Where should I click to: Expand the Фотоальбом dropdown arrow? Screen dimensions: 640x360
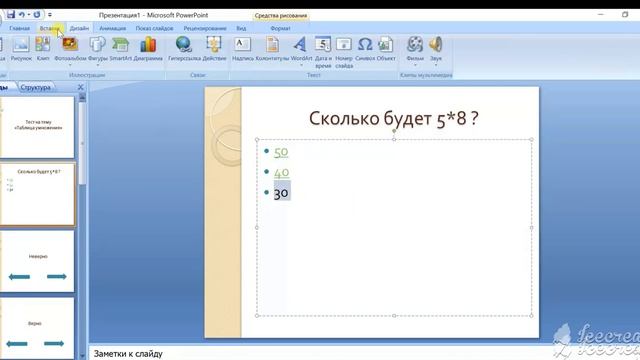[70, 64]
